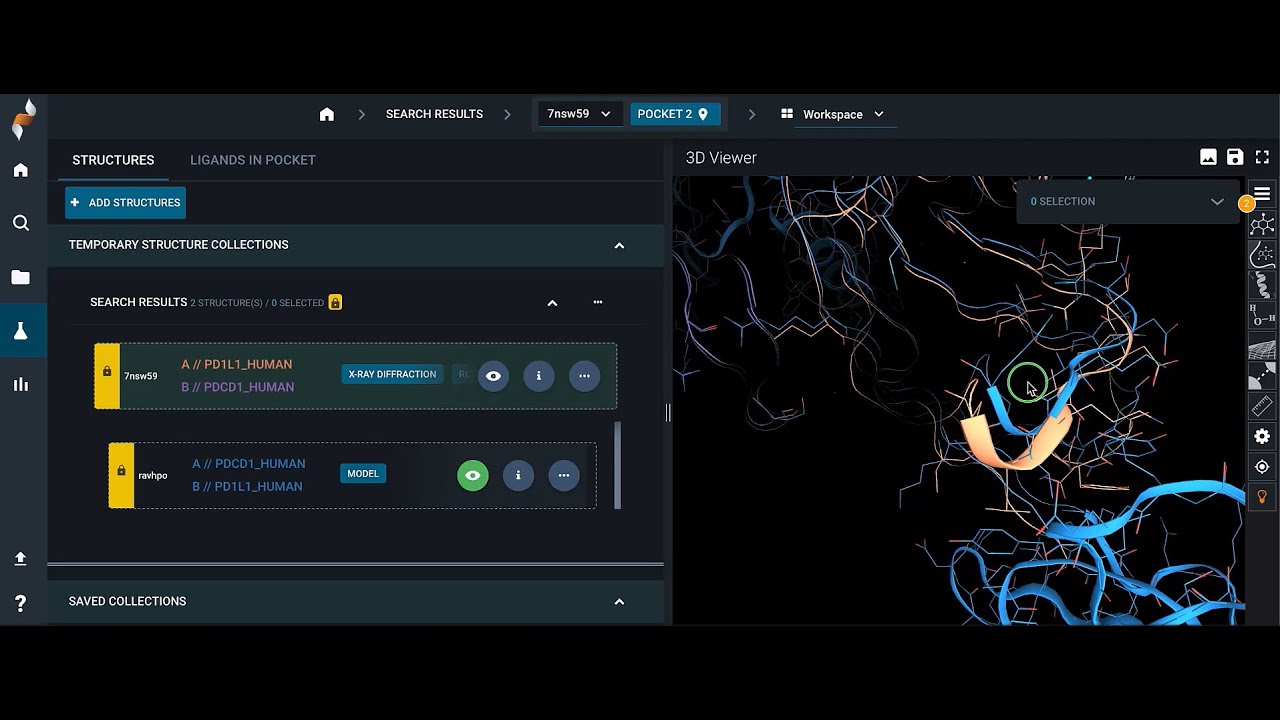Save a 3D Viewer snapshot image
The width and height of the screenshot is (1280, 720).
click(1209, 157)
